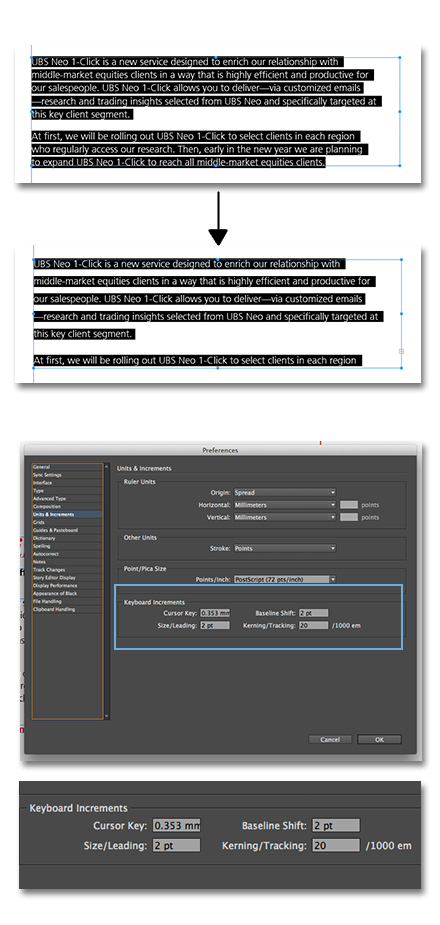Click the Kerning/Tracking field in Preferences dialog
Screen dimensions: 440x925
pos(313,625)
